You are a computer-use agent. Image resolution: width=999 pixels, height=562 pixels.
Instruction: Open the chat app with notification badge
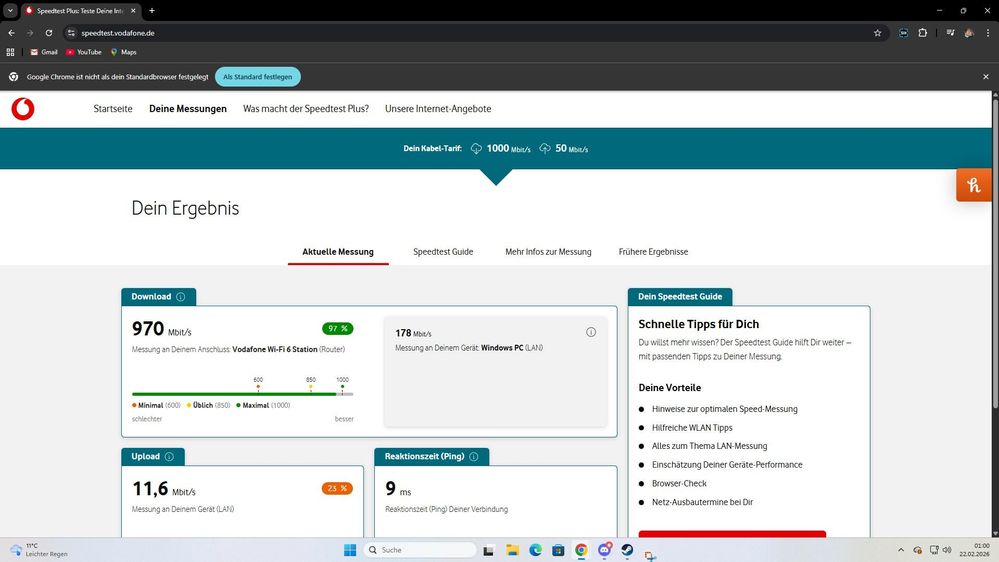pos(605,550)
